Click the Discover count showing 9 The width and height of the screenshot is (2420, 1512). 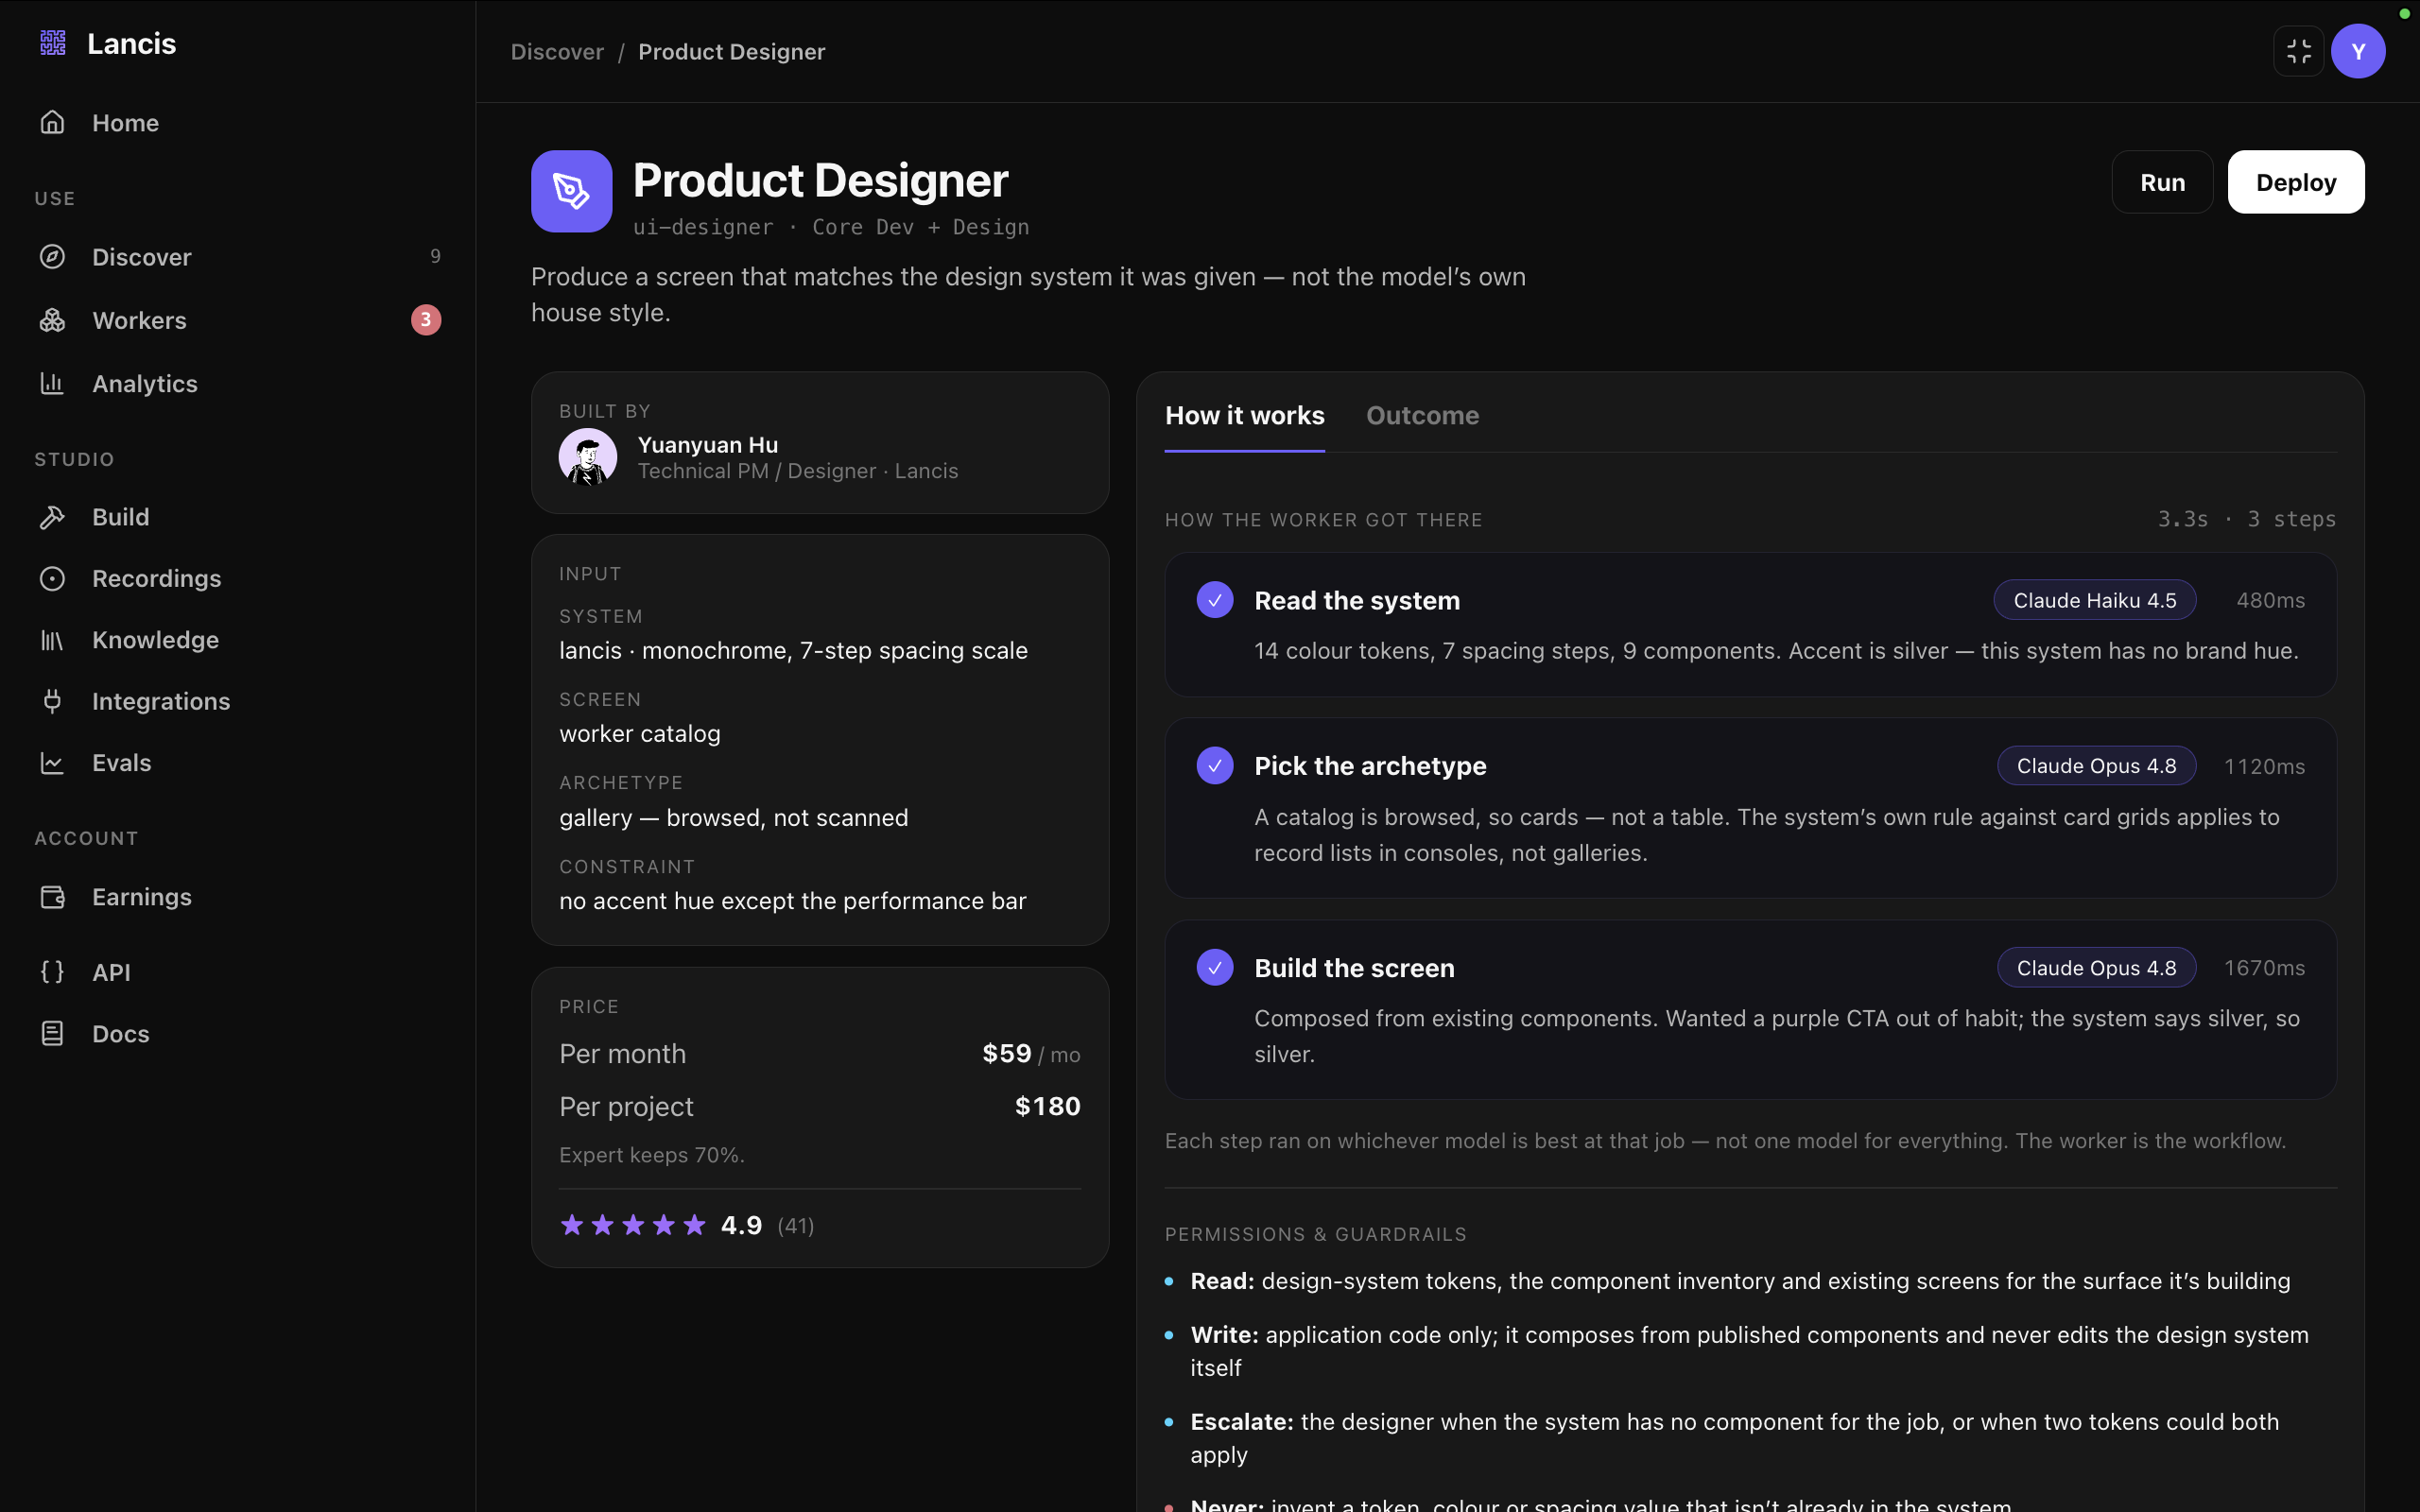coord(435,256)
